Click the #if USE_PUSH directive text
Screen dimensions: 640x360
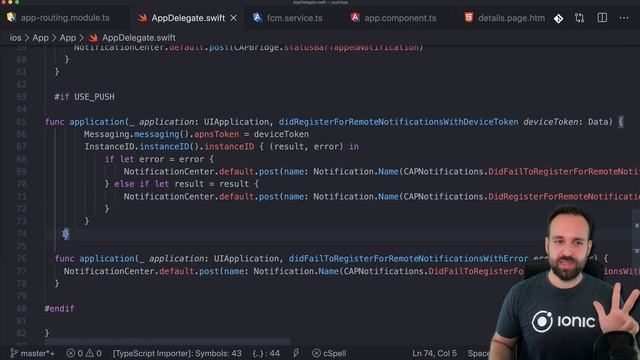[84, 97]
